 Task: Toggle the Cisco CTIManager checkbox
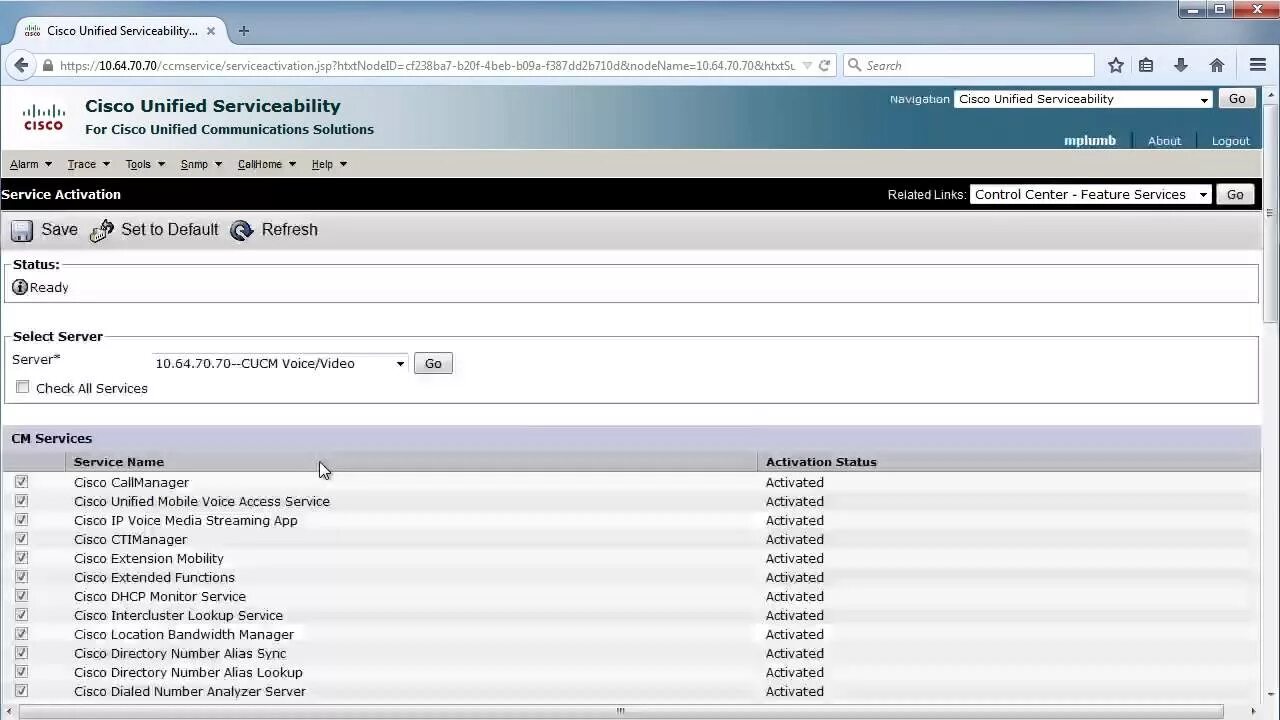[x=21, y=539]
